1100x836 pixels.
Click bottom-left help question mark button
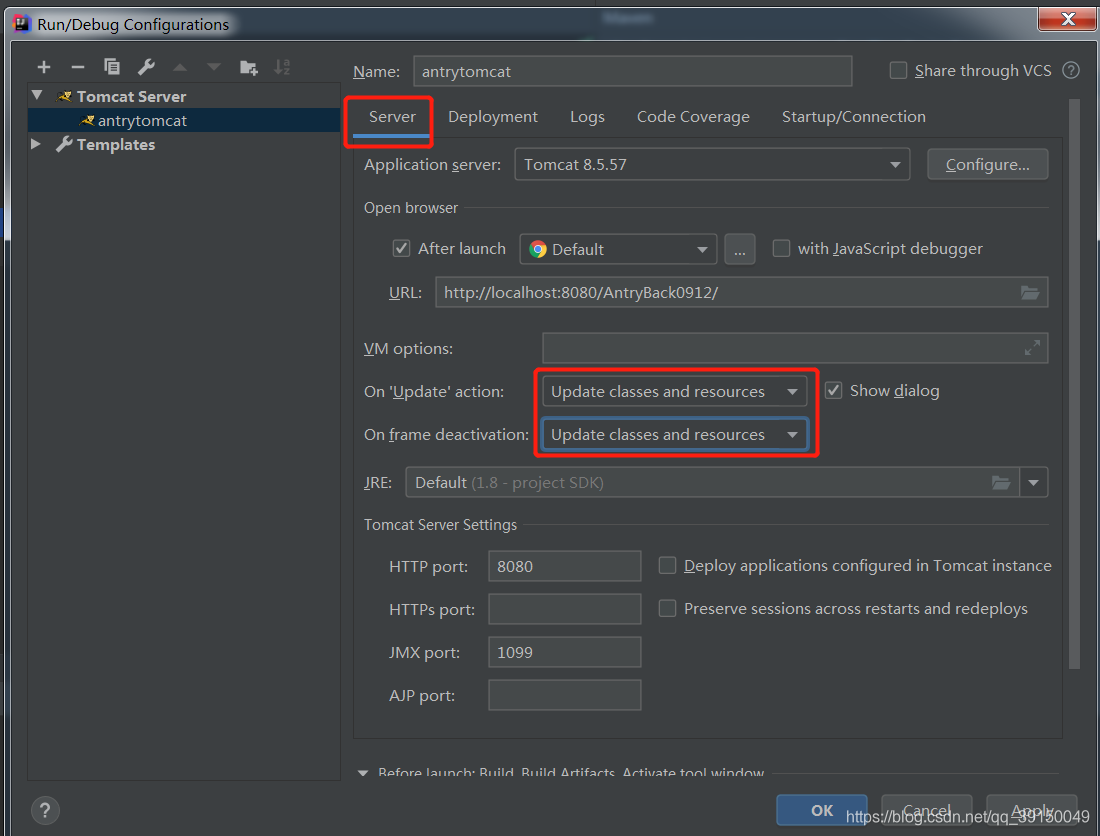coord(45,811)
